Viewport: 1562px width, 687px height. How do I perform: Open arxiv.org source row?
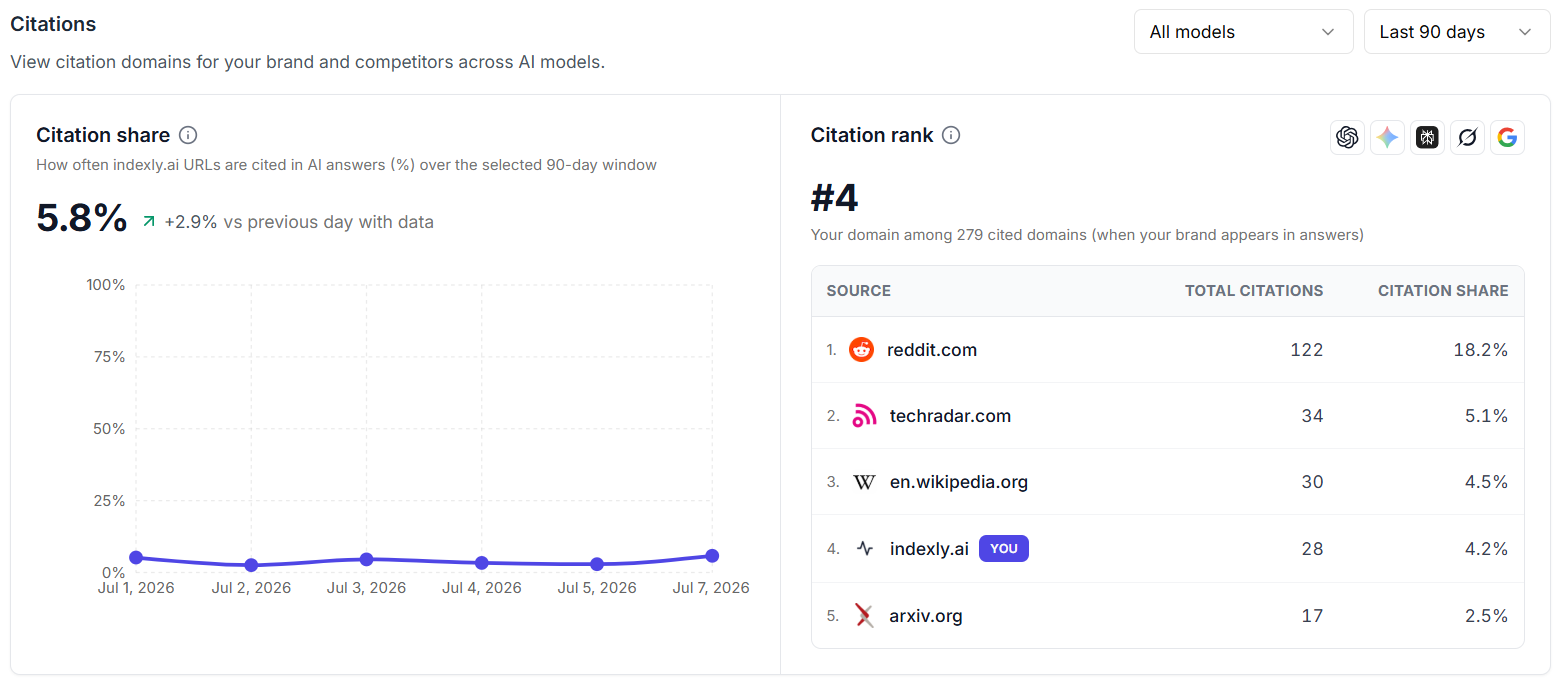1167,616
